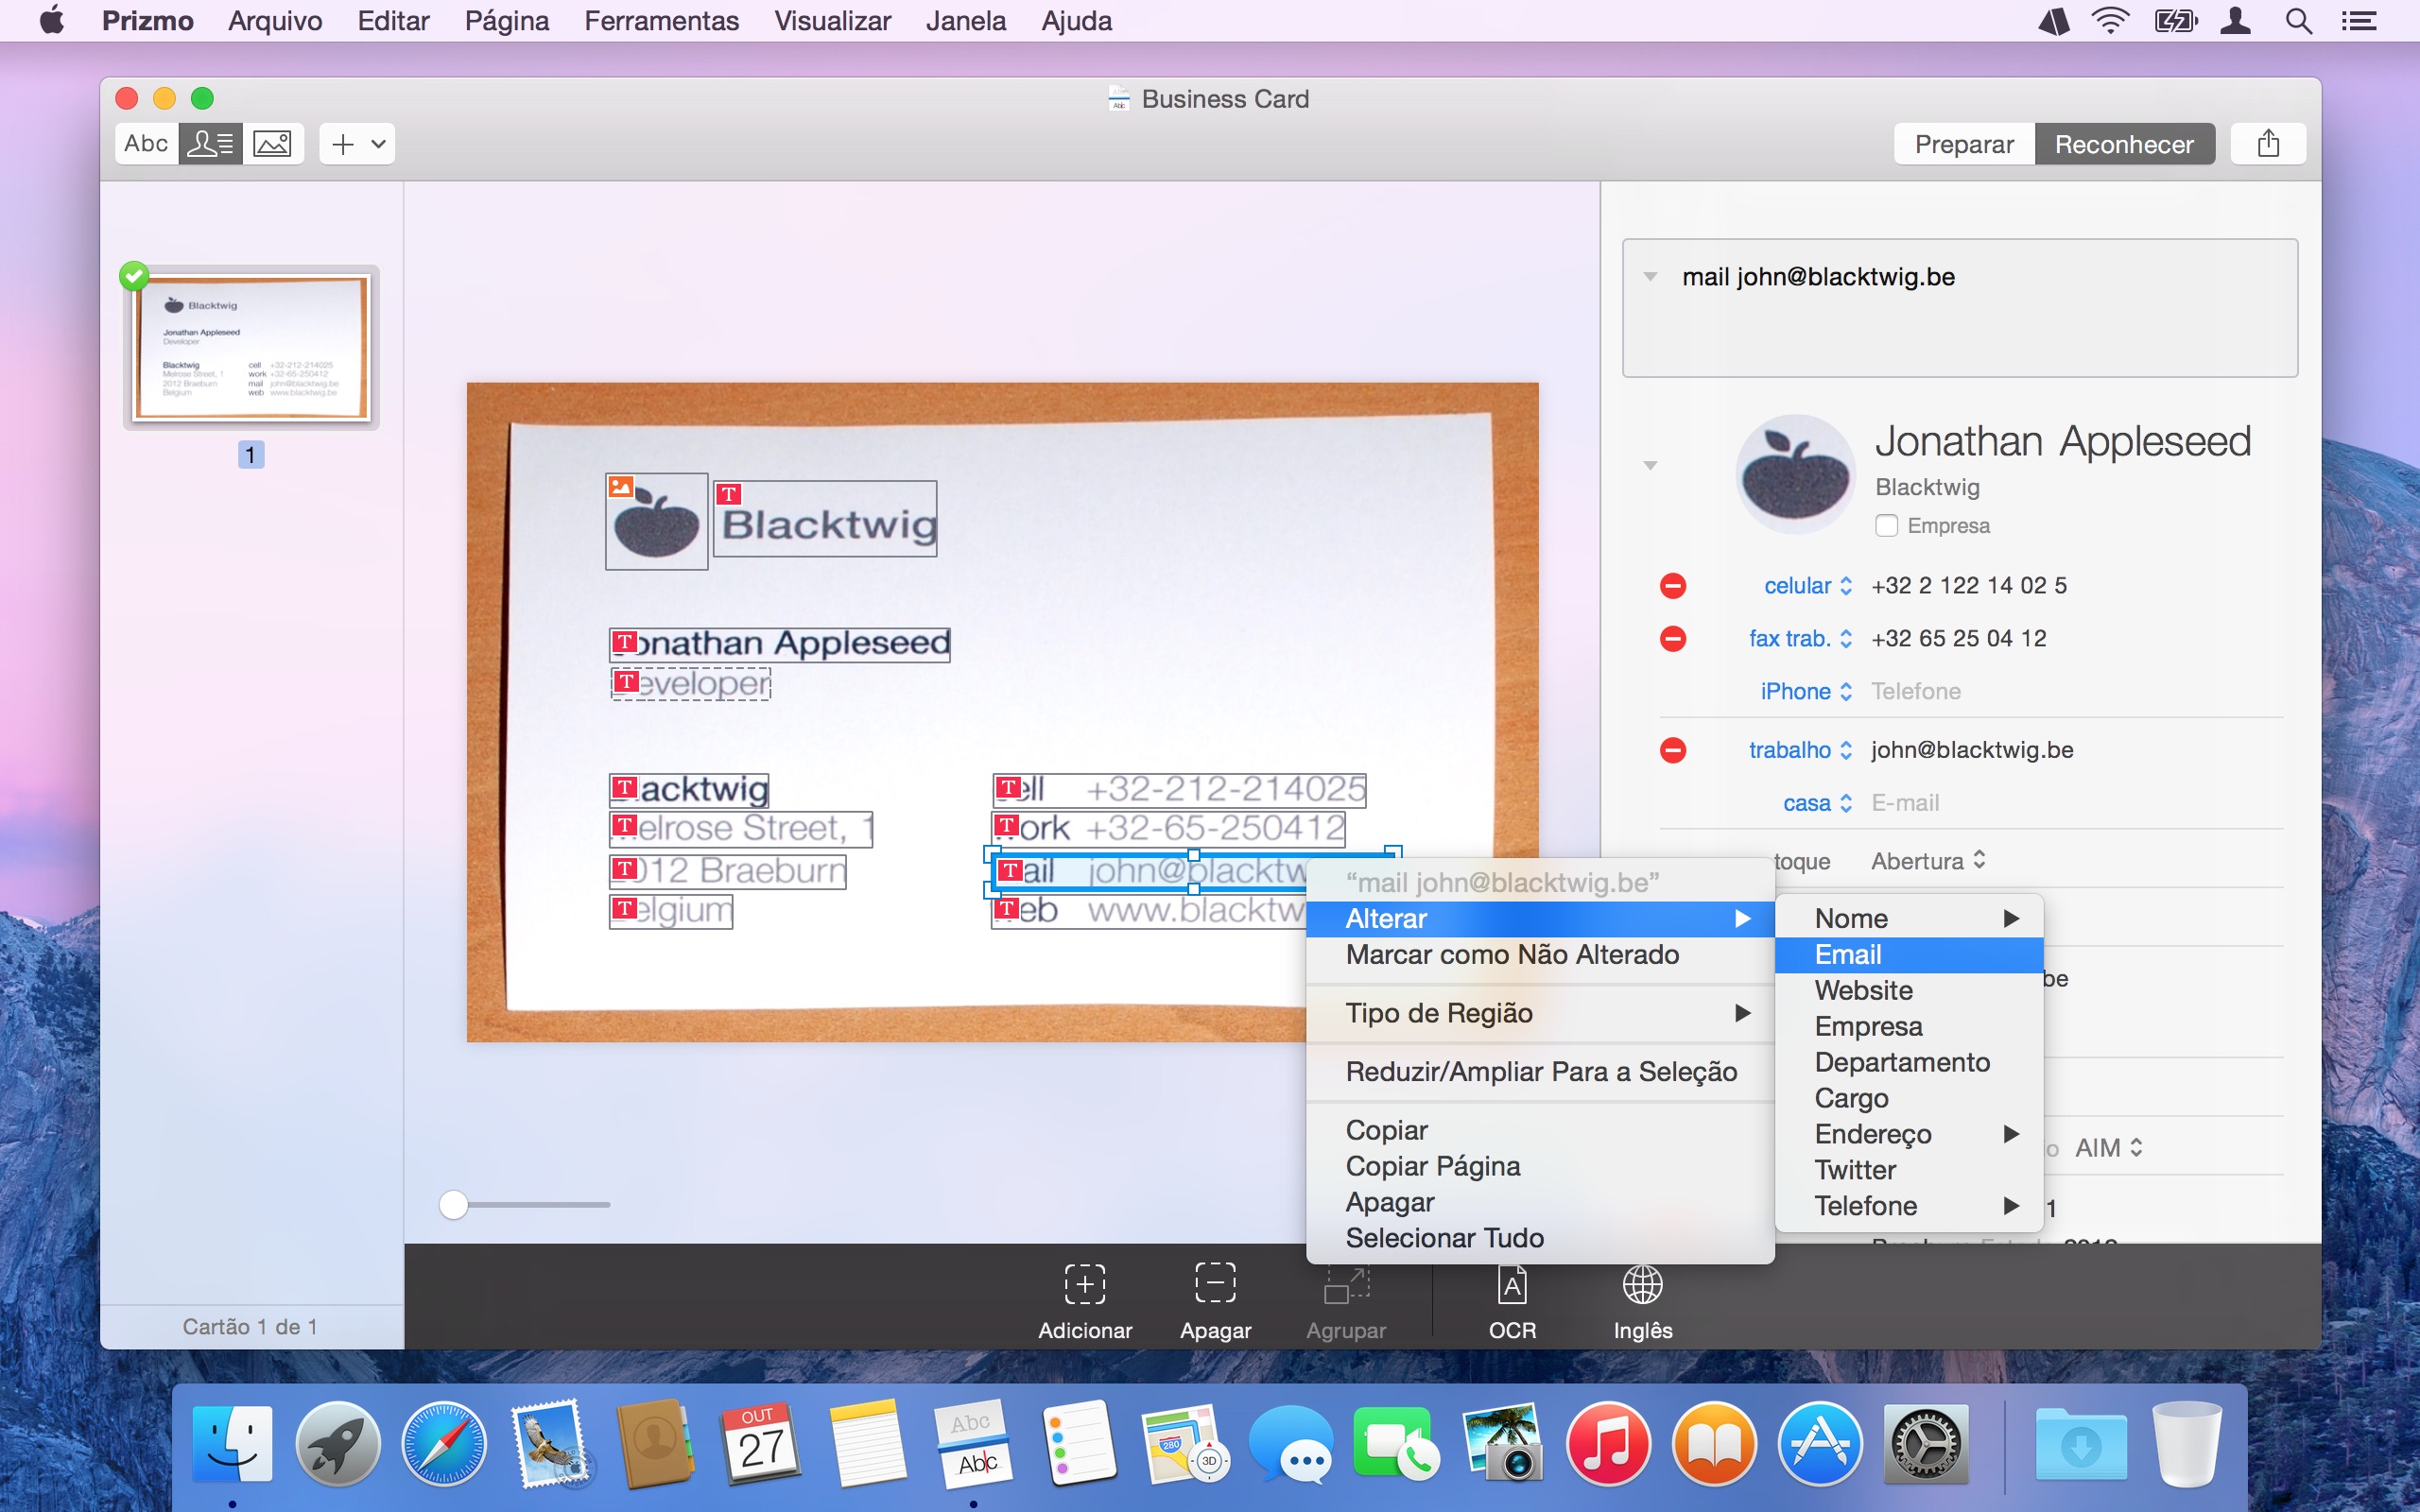Image resolution: width=2420 pixels, height=1512 pixels.
Task: Open Spotlight search in menu bar
Action: (2298, 21)
